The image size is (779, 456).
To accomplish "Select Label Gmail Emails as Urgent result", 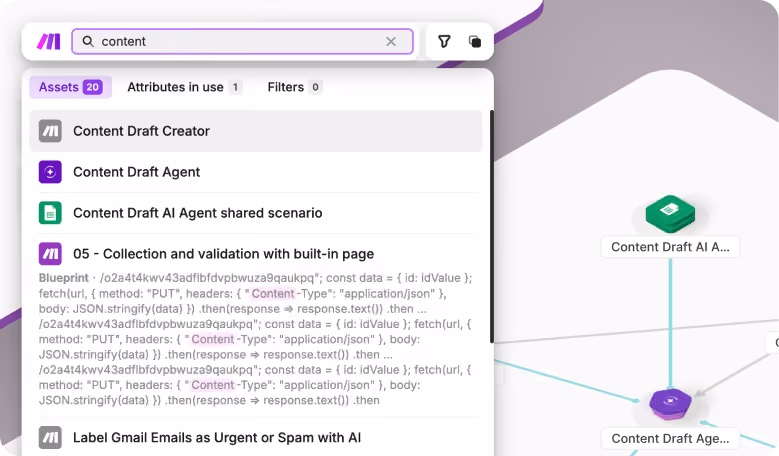I will [256, 438].
